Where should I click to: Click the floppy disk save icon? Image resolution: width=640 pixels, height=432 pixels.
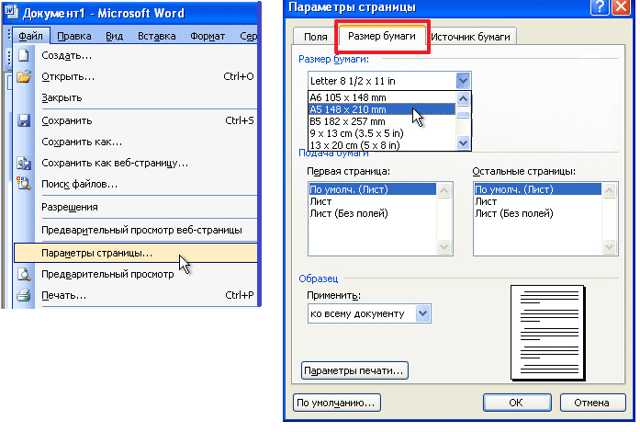click(x=24, y=120)
